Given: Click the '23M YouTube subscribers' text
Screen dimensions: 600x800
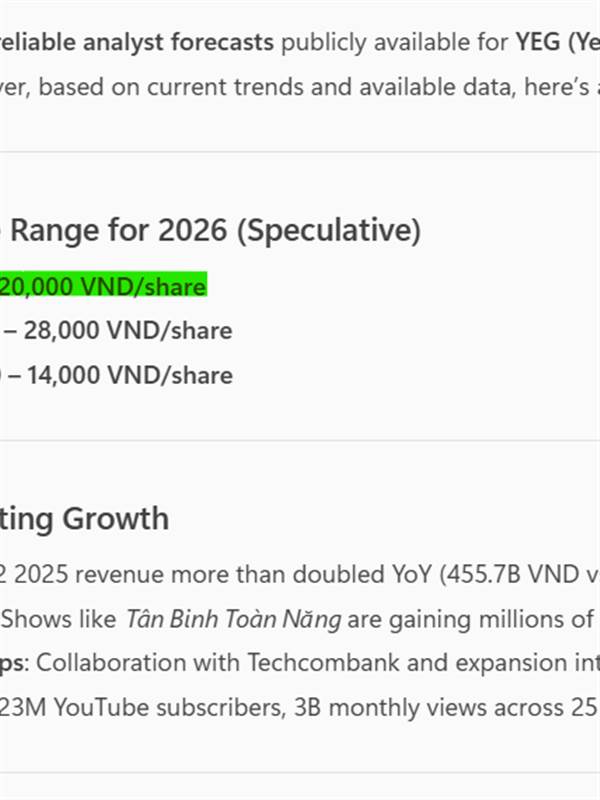Looking at the screenshot, I should tap(141, 708).
